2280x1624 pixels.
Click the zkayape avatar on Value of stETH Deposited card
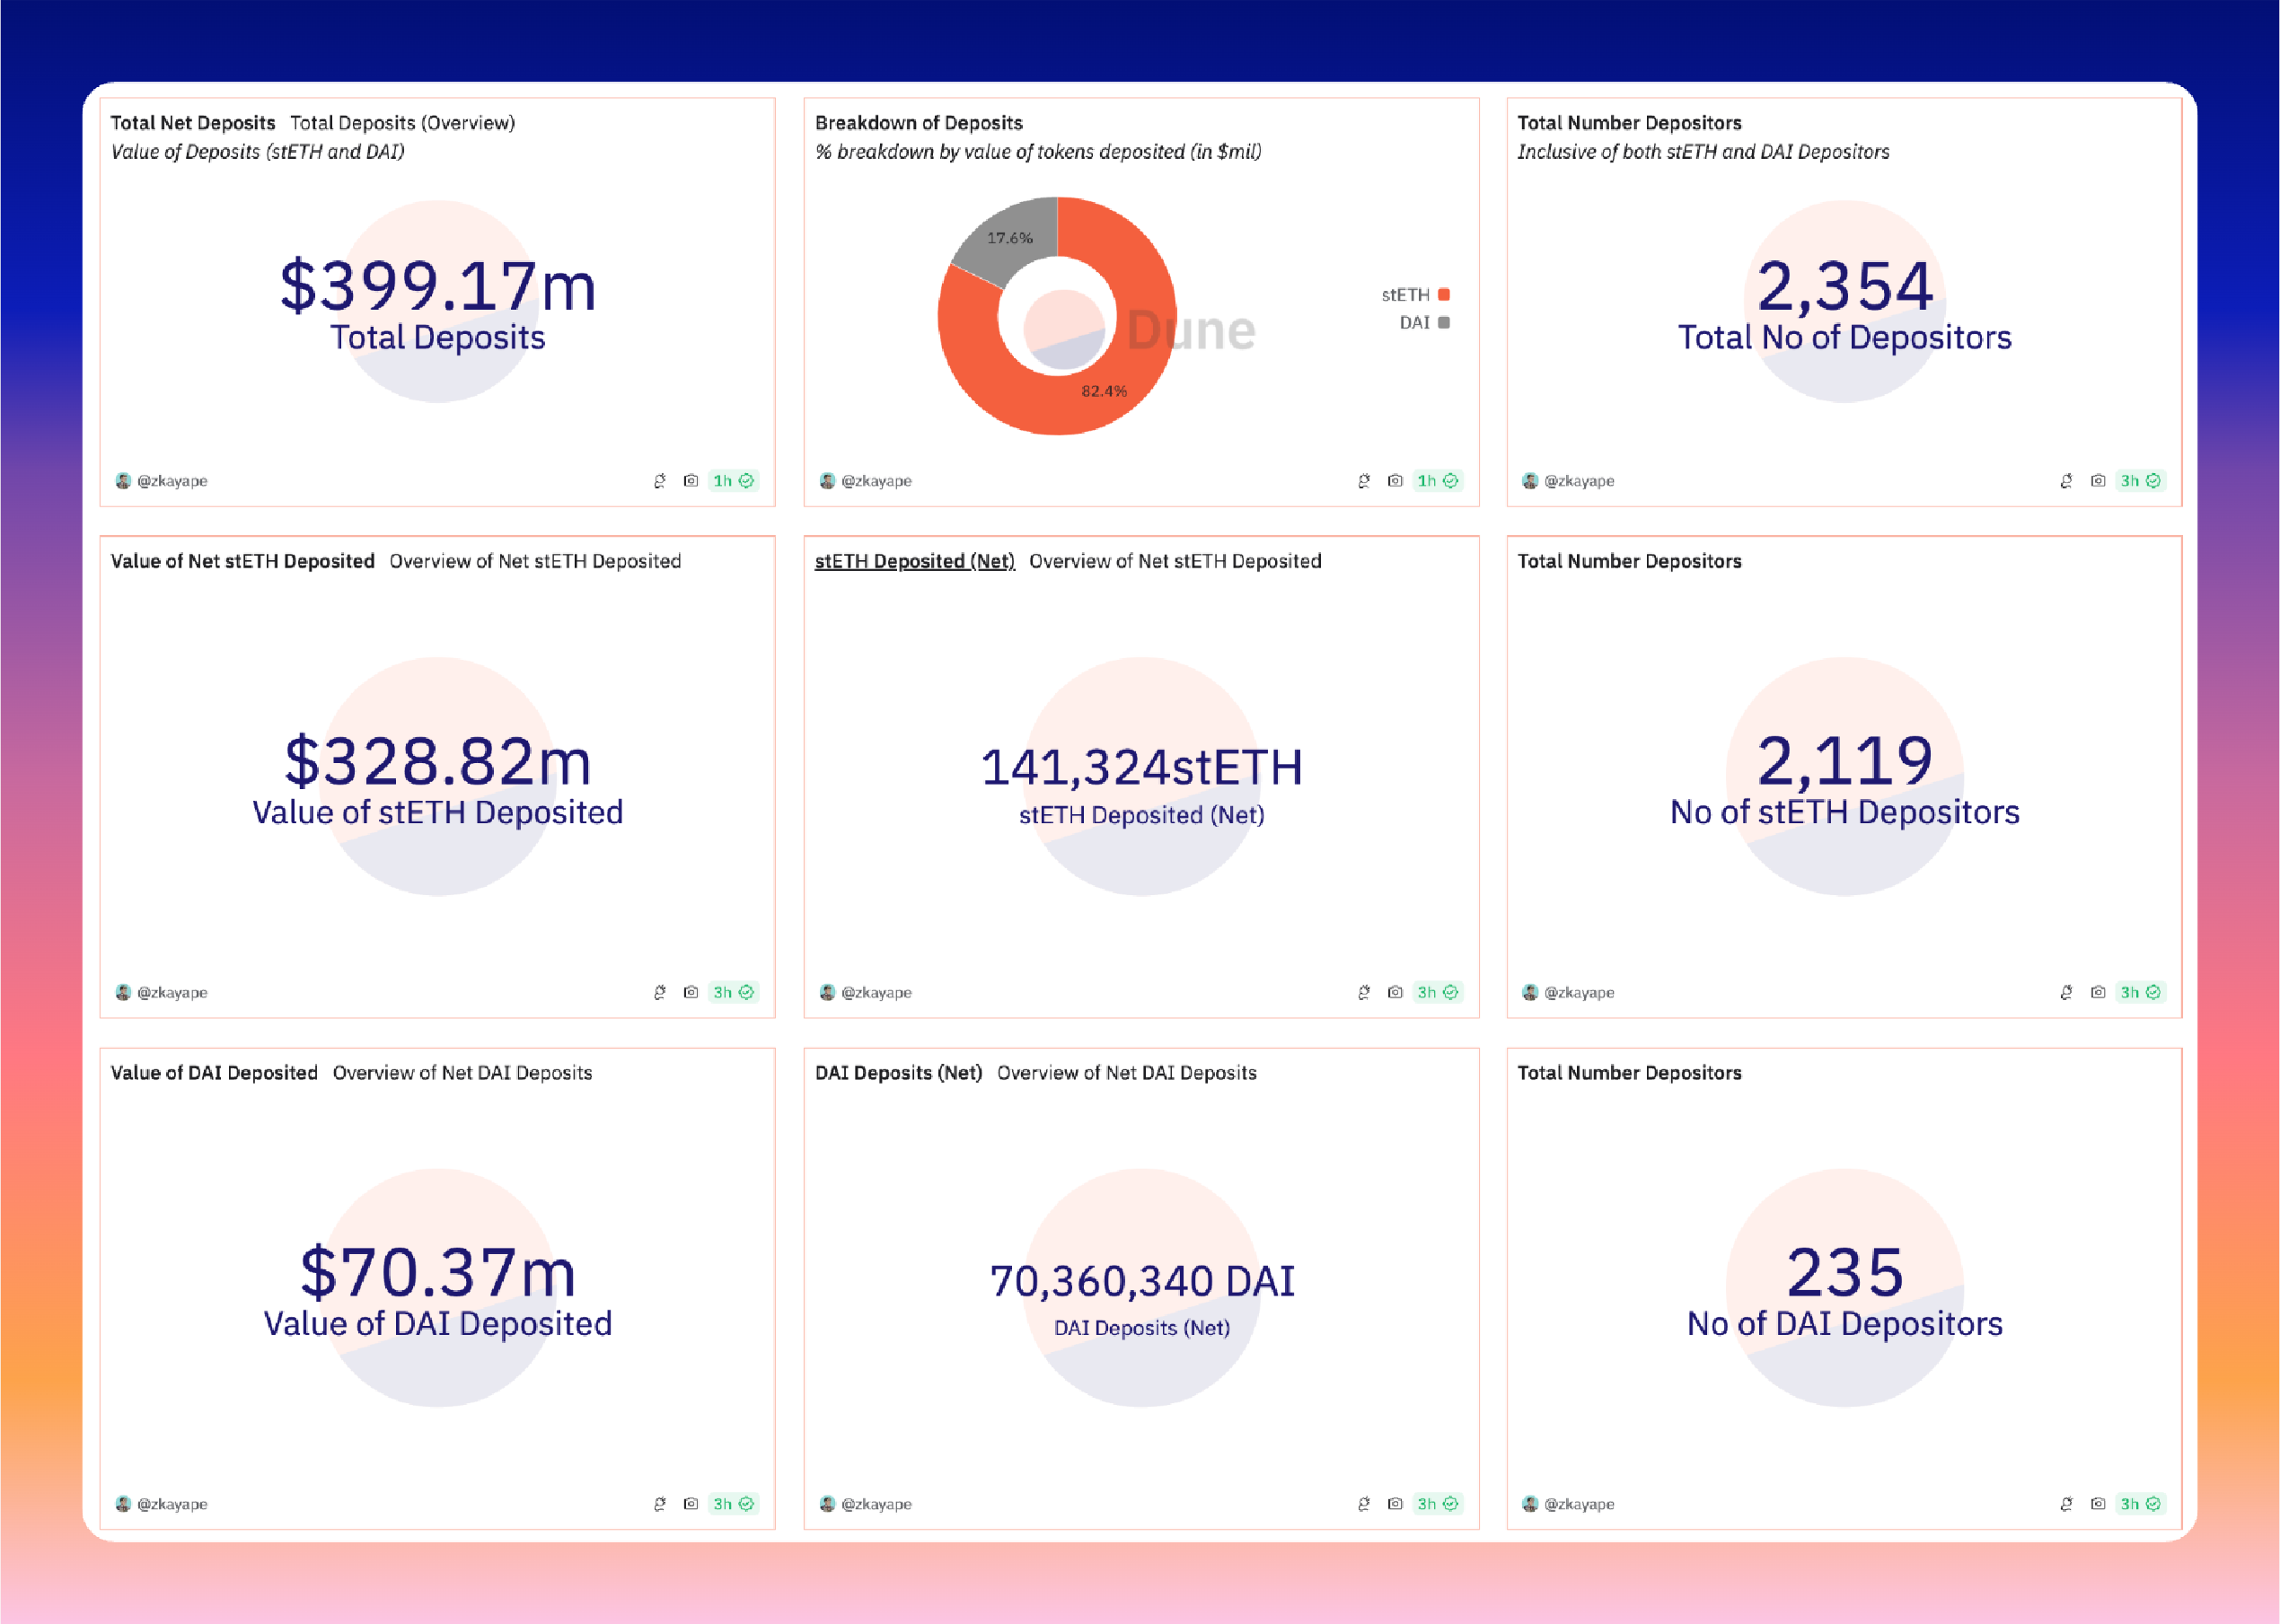(123, 992)
